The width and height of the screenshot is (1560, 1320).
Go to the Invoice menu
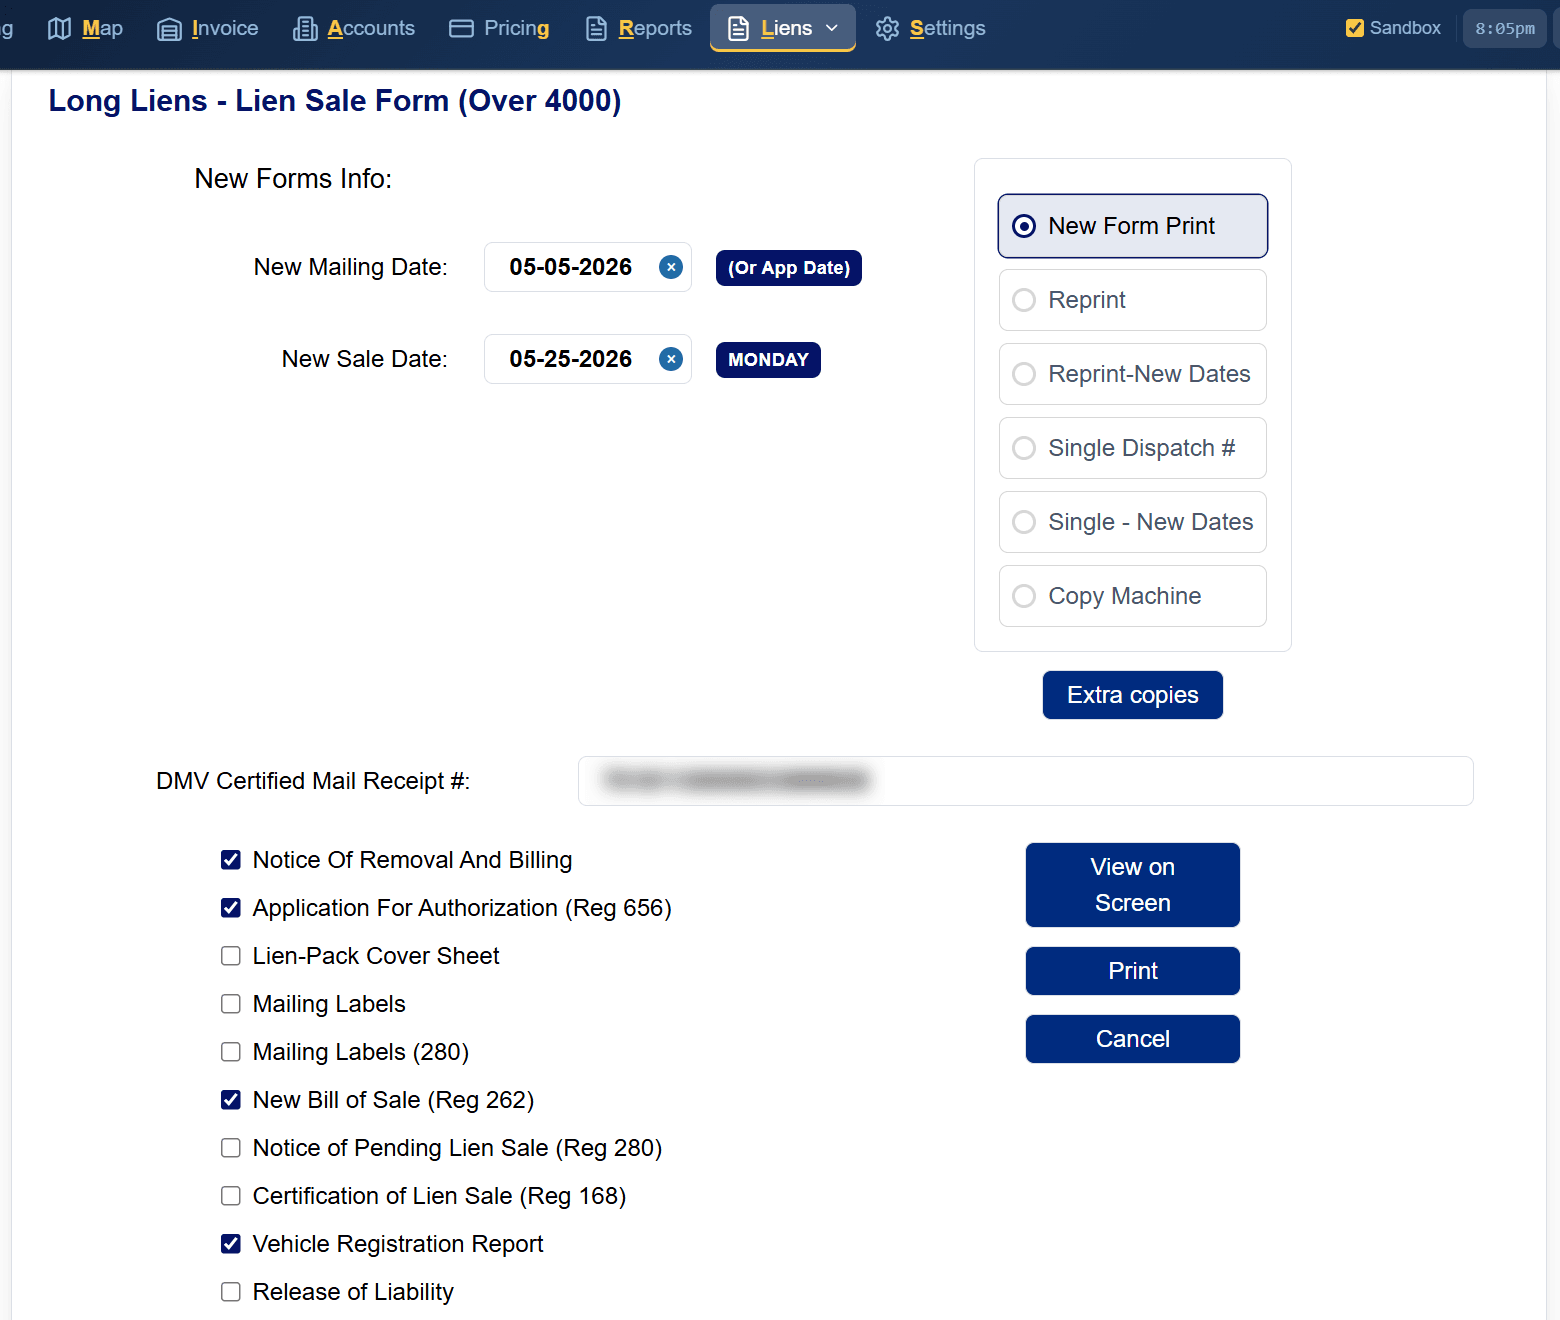click(208, 28)
